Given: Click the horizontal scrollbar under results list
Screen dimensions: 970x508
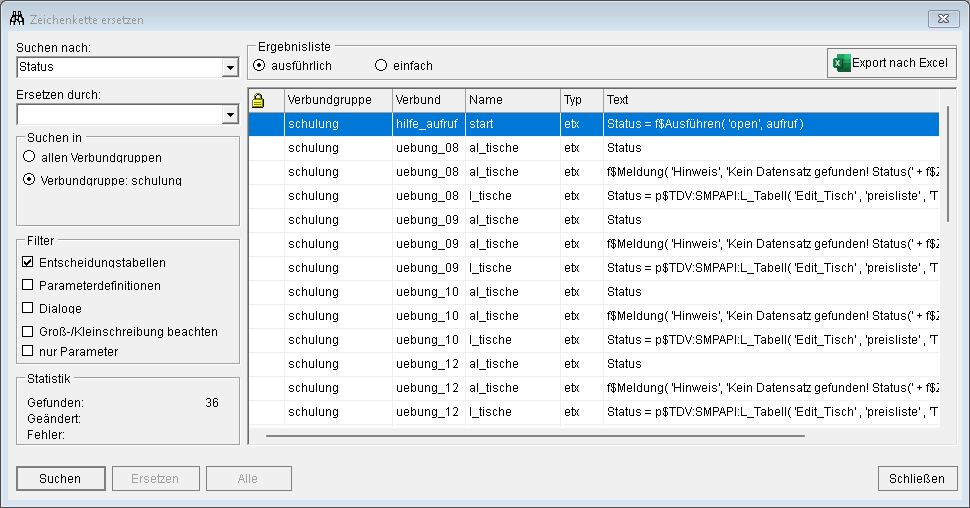Looking at the screenshot, I should [535, 435].
